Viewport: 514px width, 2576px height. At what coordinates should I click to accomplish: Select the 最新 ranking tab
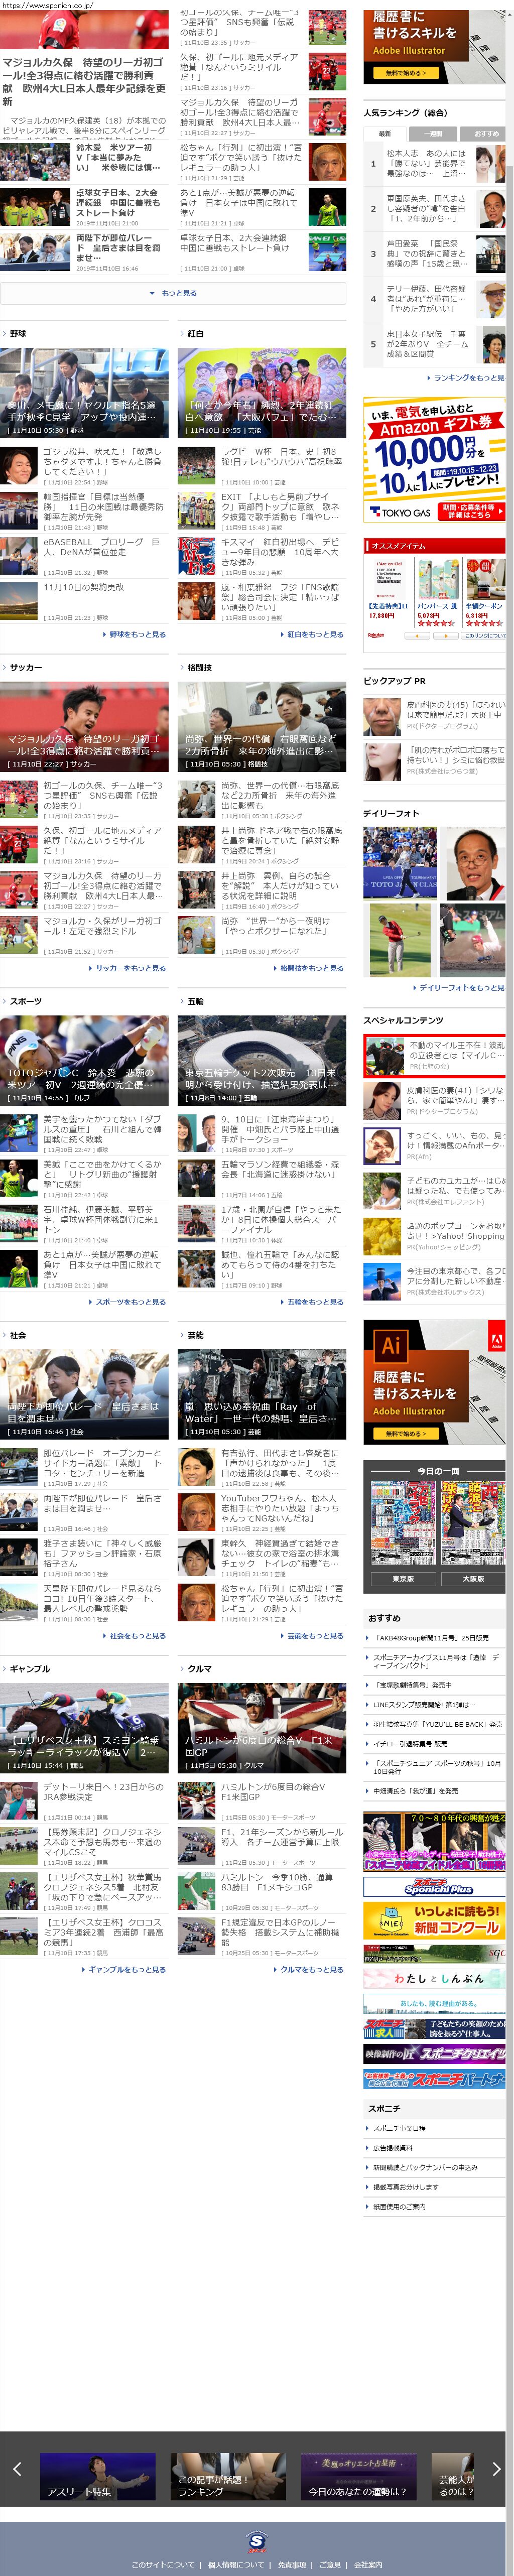click(385, 133)
